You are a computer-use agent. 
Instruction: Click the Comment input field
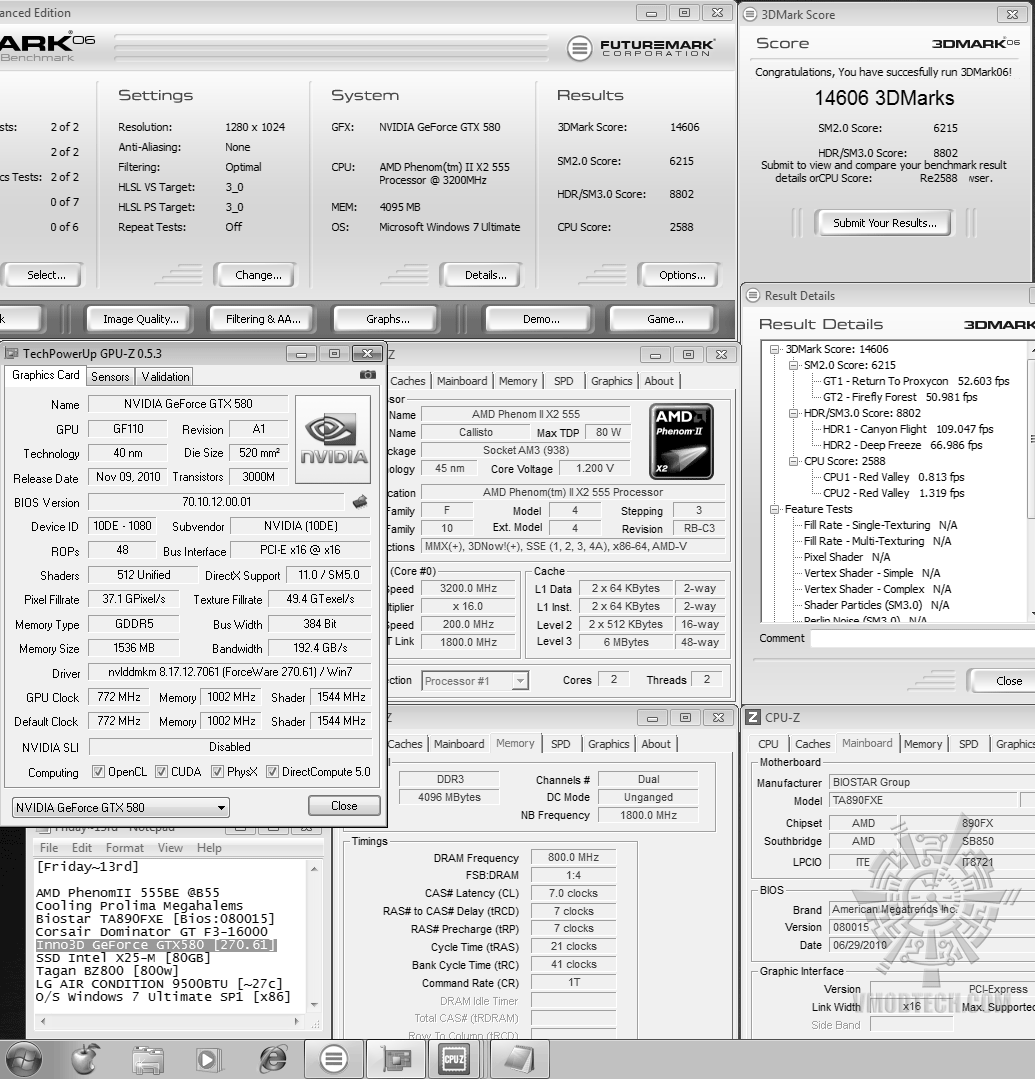click(922, 638)
